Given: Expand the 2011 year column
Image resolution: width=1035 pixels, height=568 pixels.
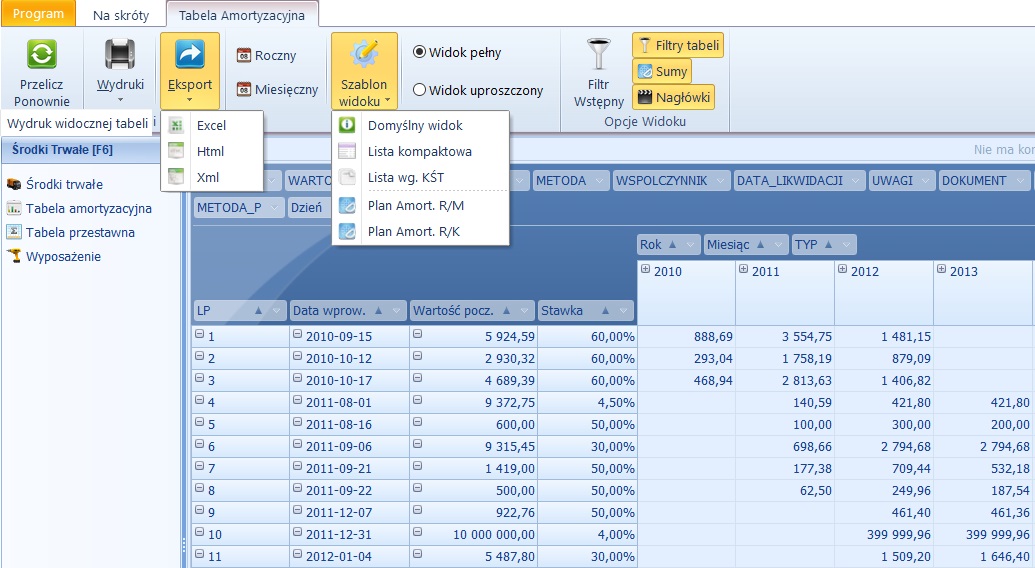Looking at the screenshot, I should click(744, 270).
